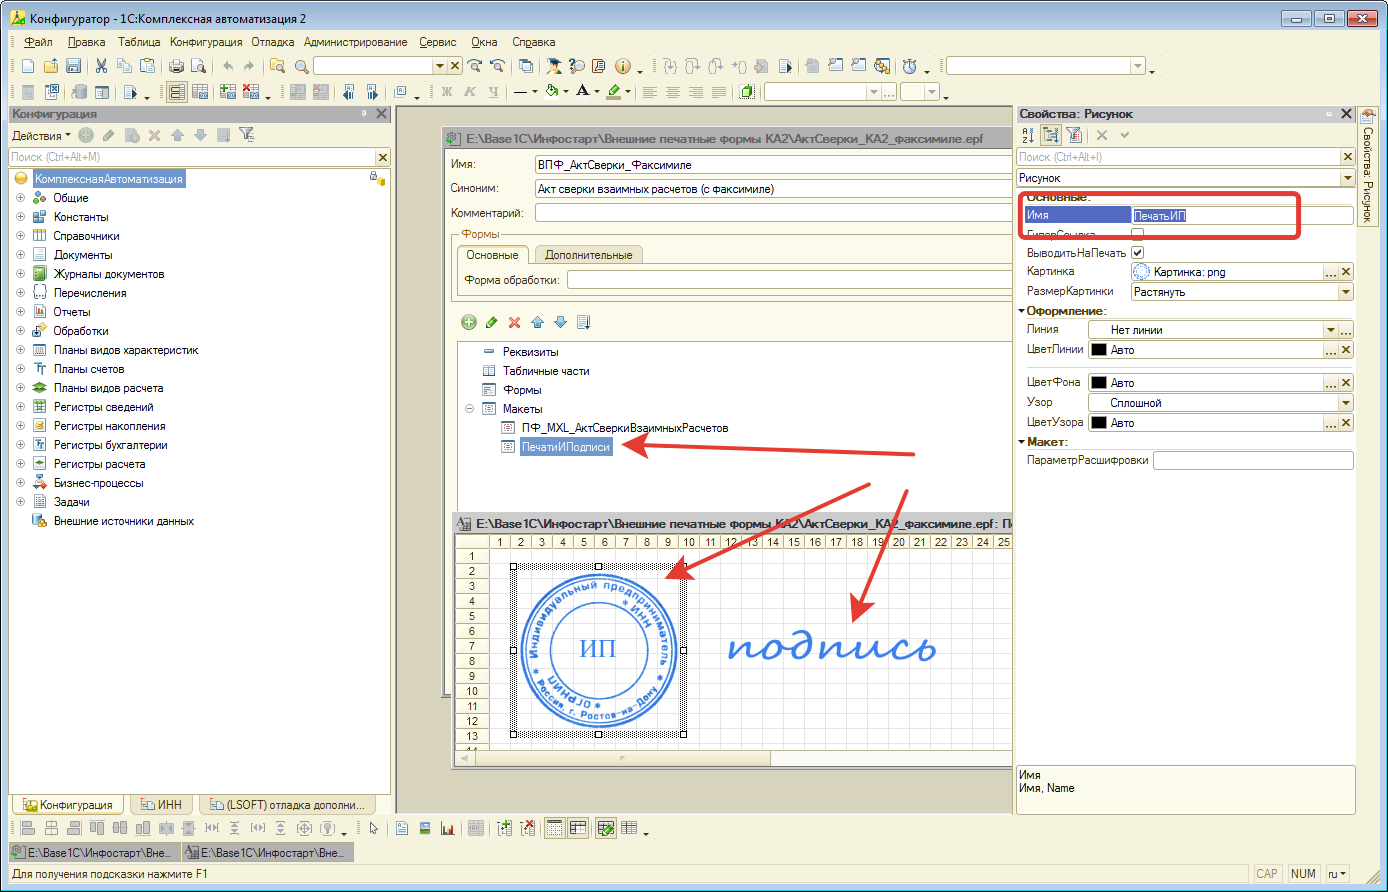
Task: Click the green plus Add icon above Реквизиты
Action: (x=468, y=322)
